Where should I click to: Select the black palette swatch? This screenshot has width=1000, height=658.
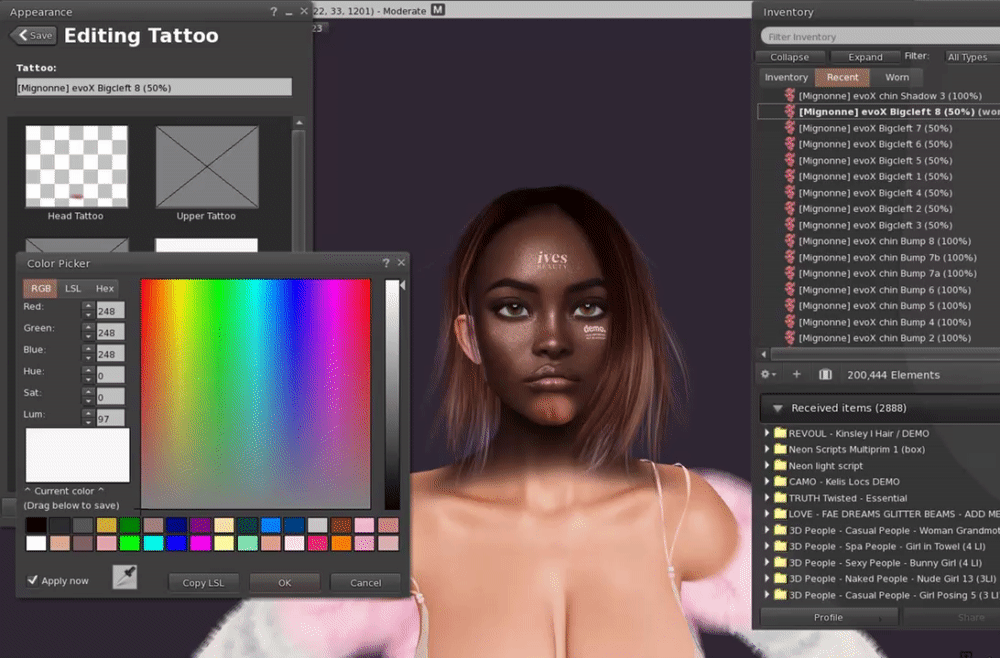click(x=36, y=525)
